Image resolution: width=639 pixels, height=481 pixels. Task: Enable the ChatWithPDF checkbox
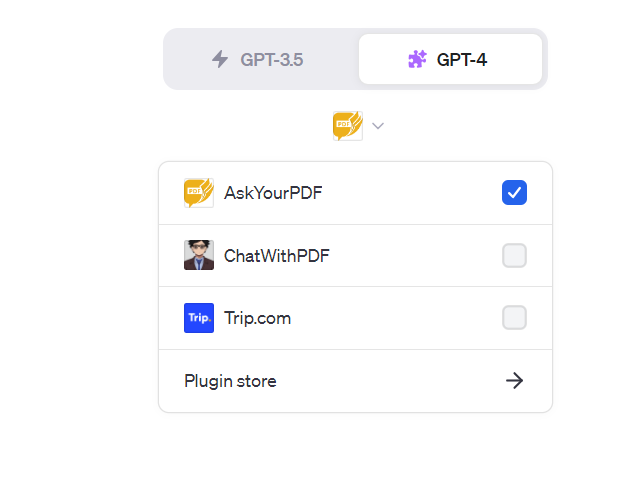[x=514, y=256]
